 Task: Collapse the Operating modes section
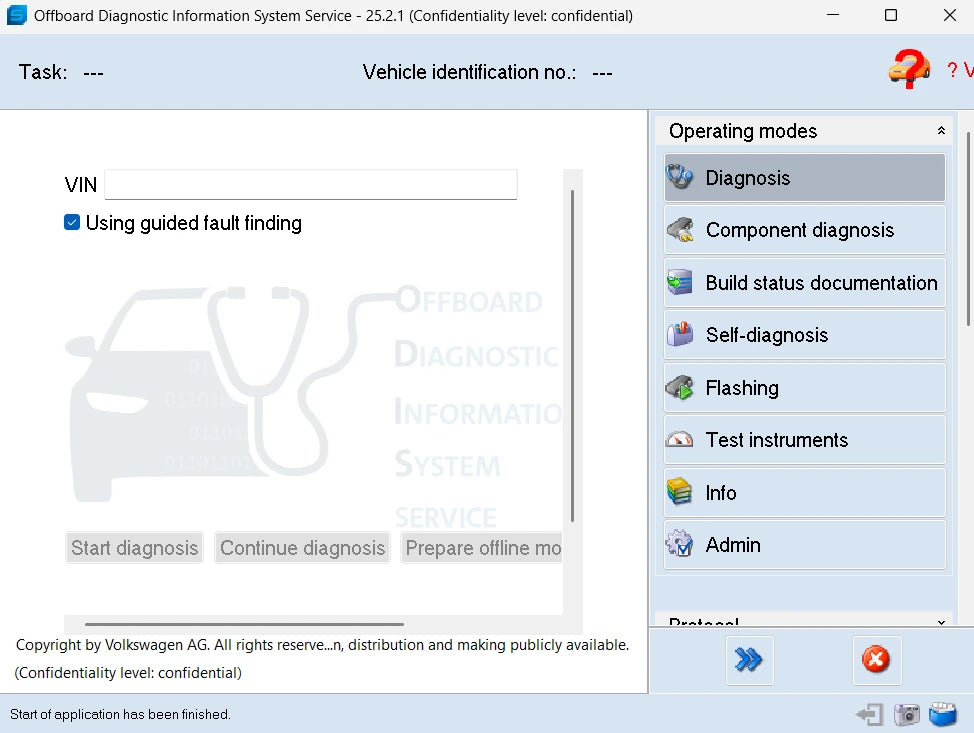click(941, 130)
